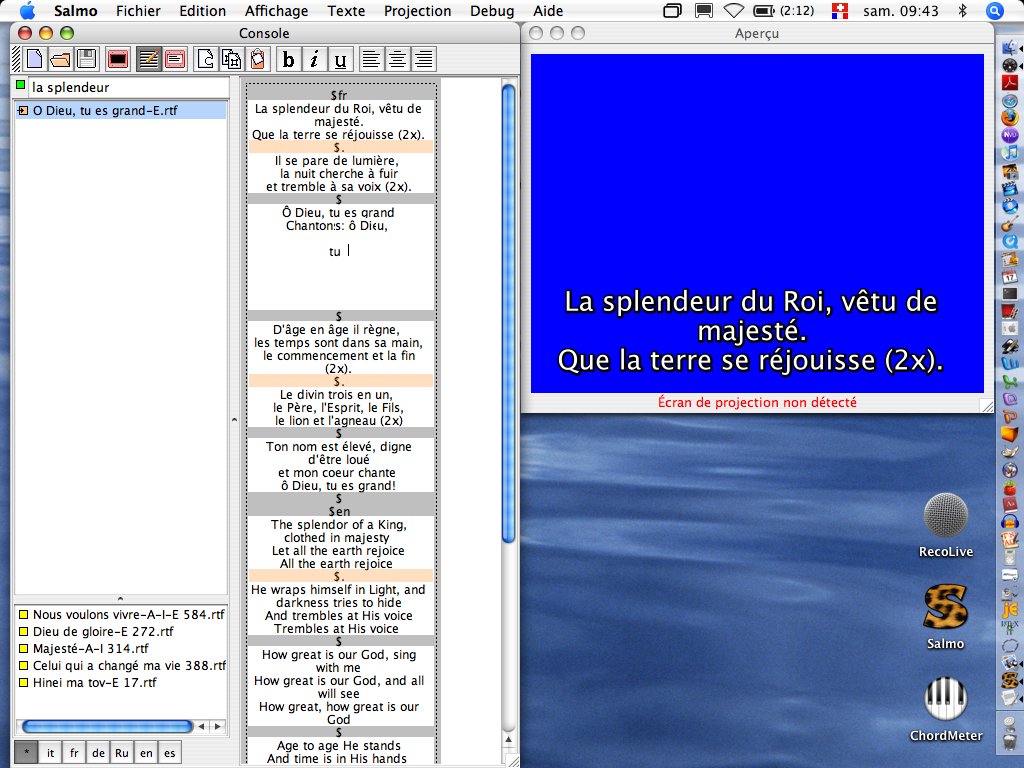Save using the floppy disk icon
The image size is (1024, 768).
click(87, 59)
